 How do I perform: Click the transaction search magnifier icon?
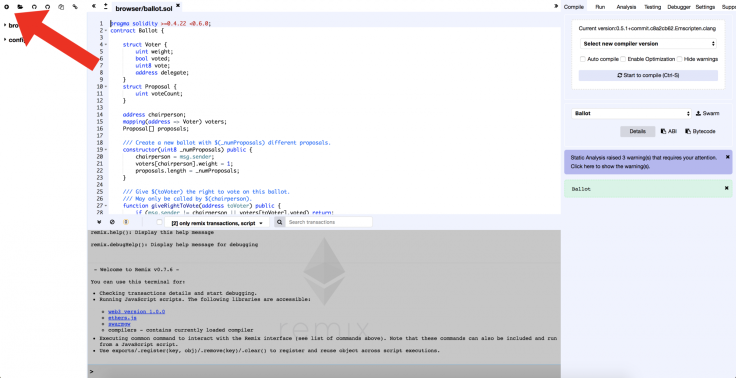(279, 222)
